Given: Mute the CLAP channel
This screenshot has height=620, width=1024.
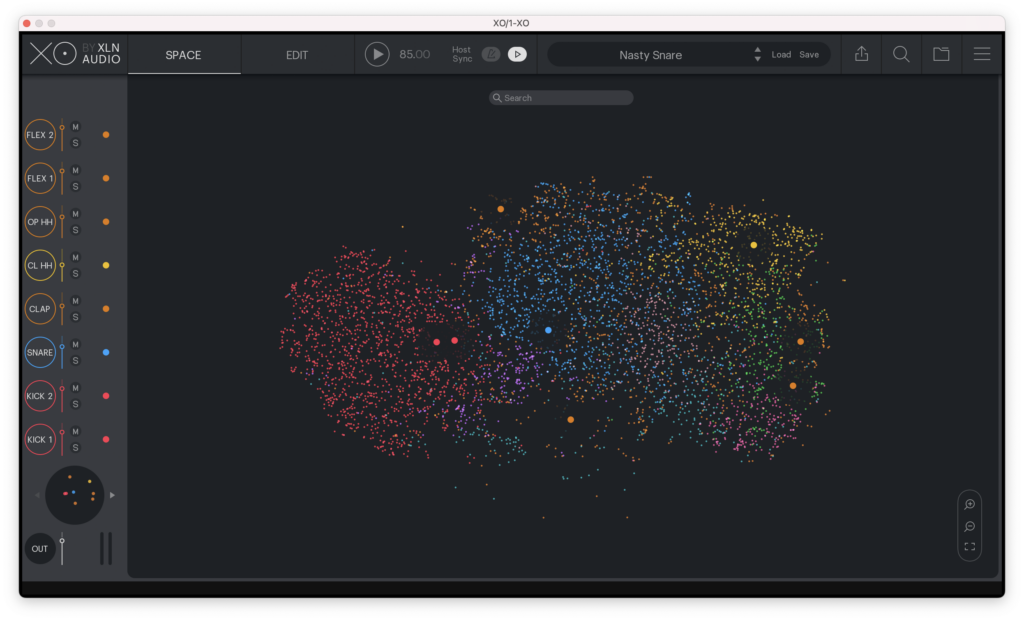Looking at the screenshot, I should pos(75,301).
